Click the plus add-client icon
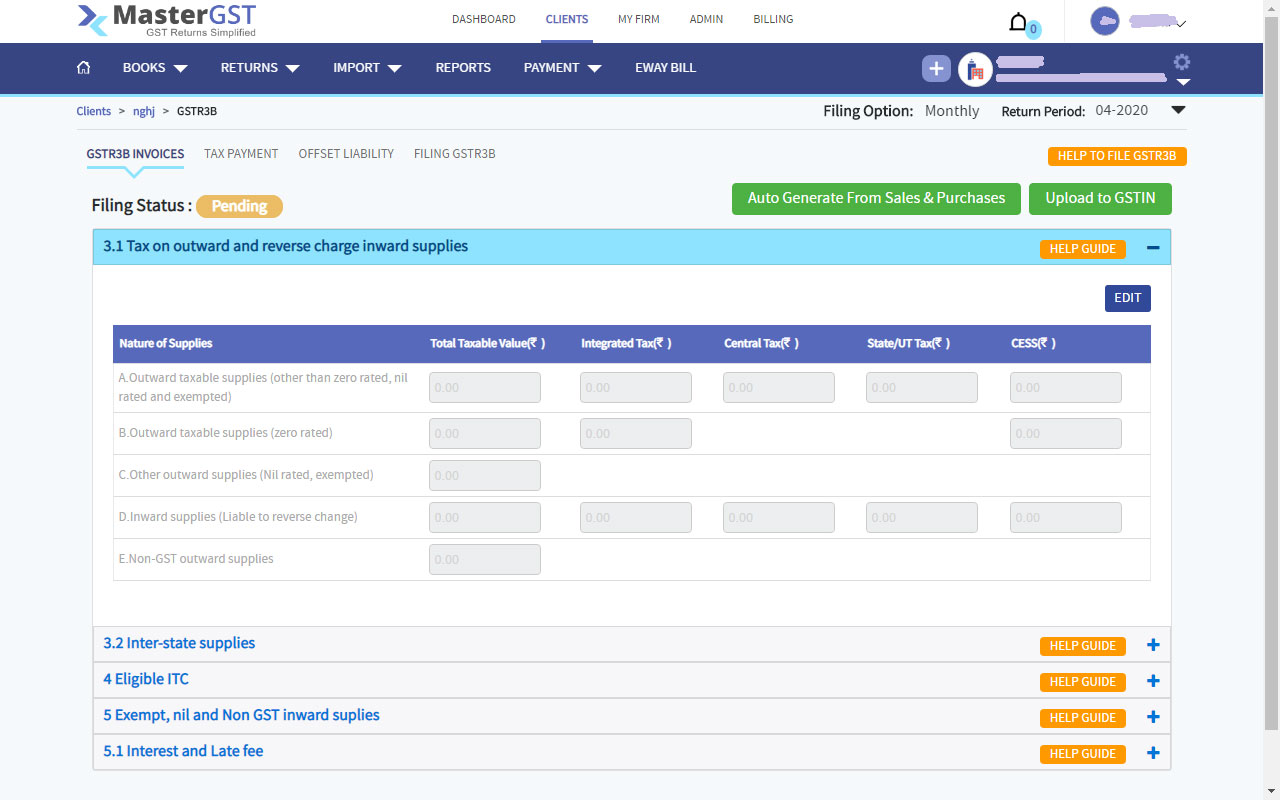 936,68
